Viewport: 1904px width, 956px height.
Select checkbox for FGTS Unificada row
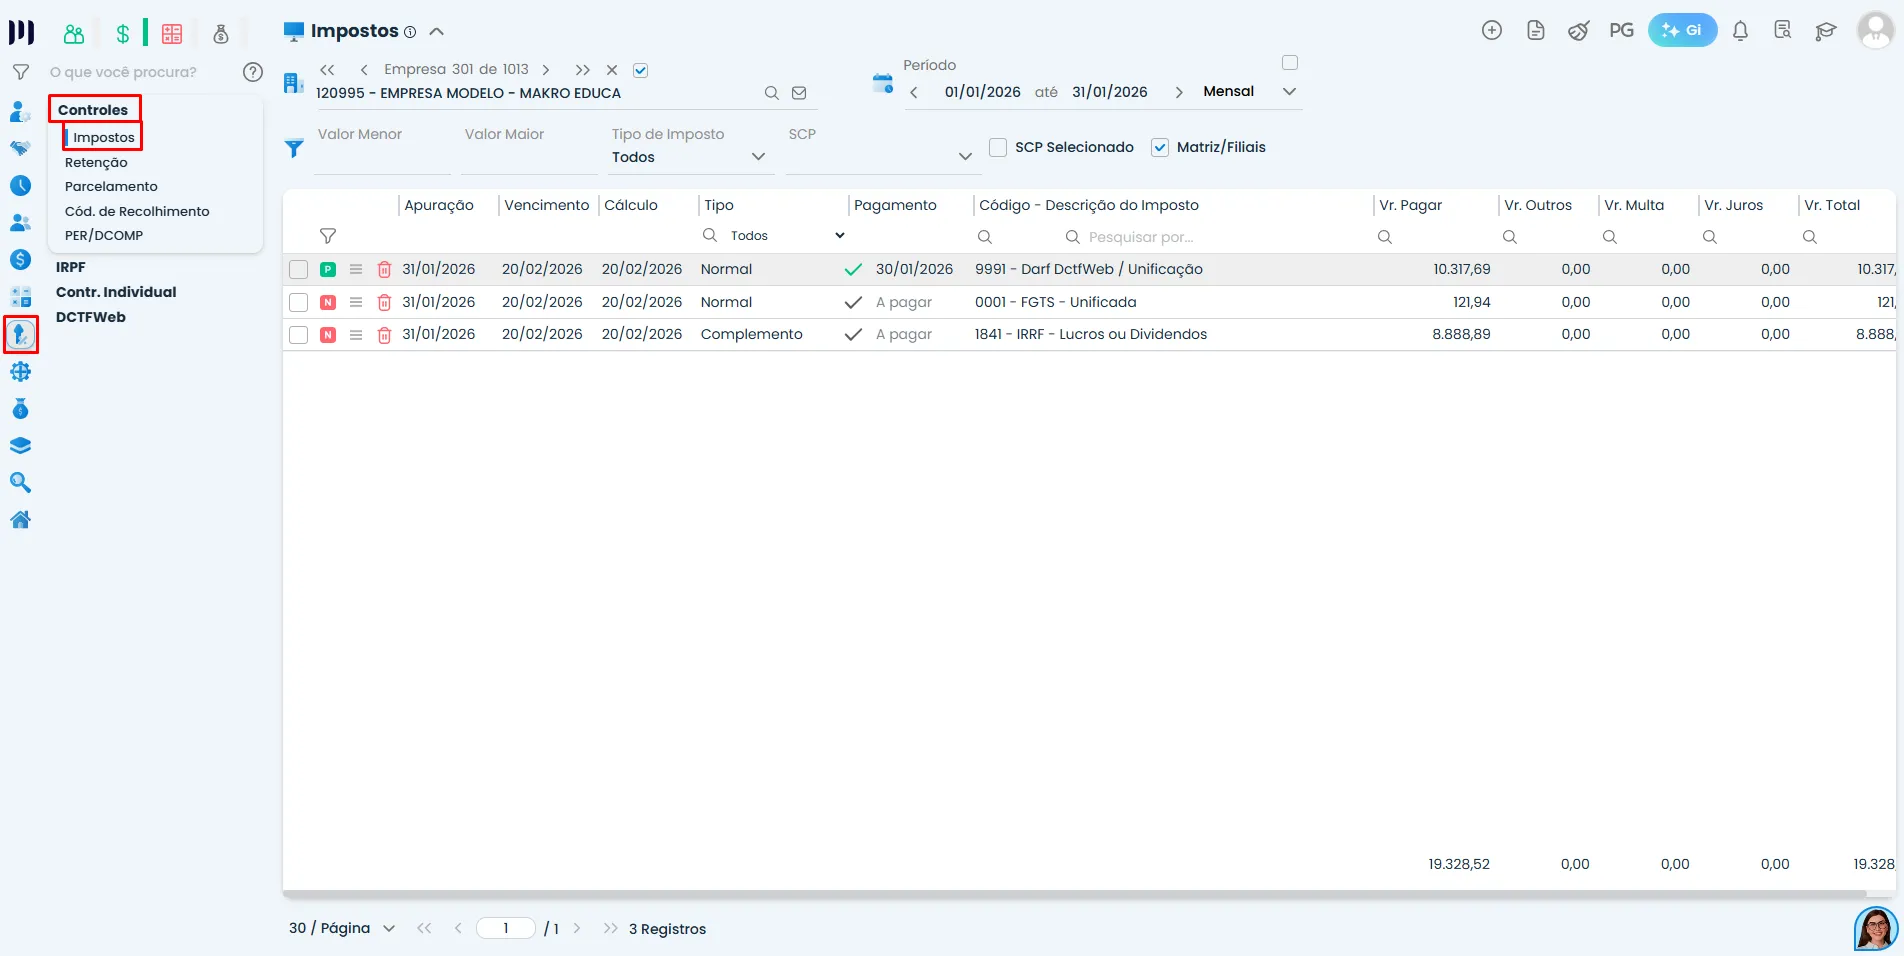pos(298,302)
